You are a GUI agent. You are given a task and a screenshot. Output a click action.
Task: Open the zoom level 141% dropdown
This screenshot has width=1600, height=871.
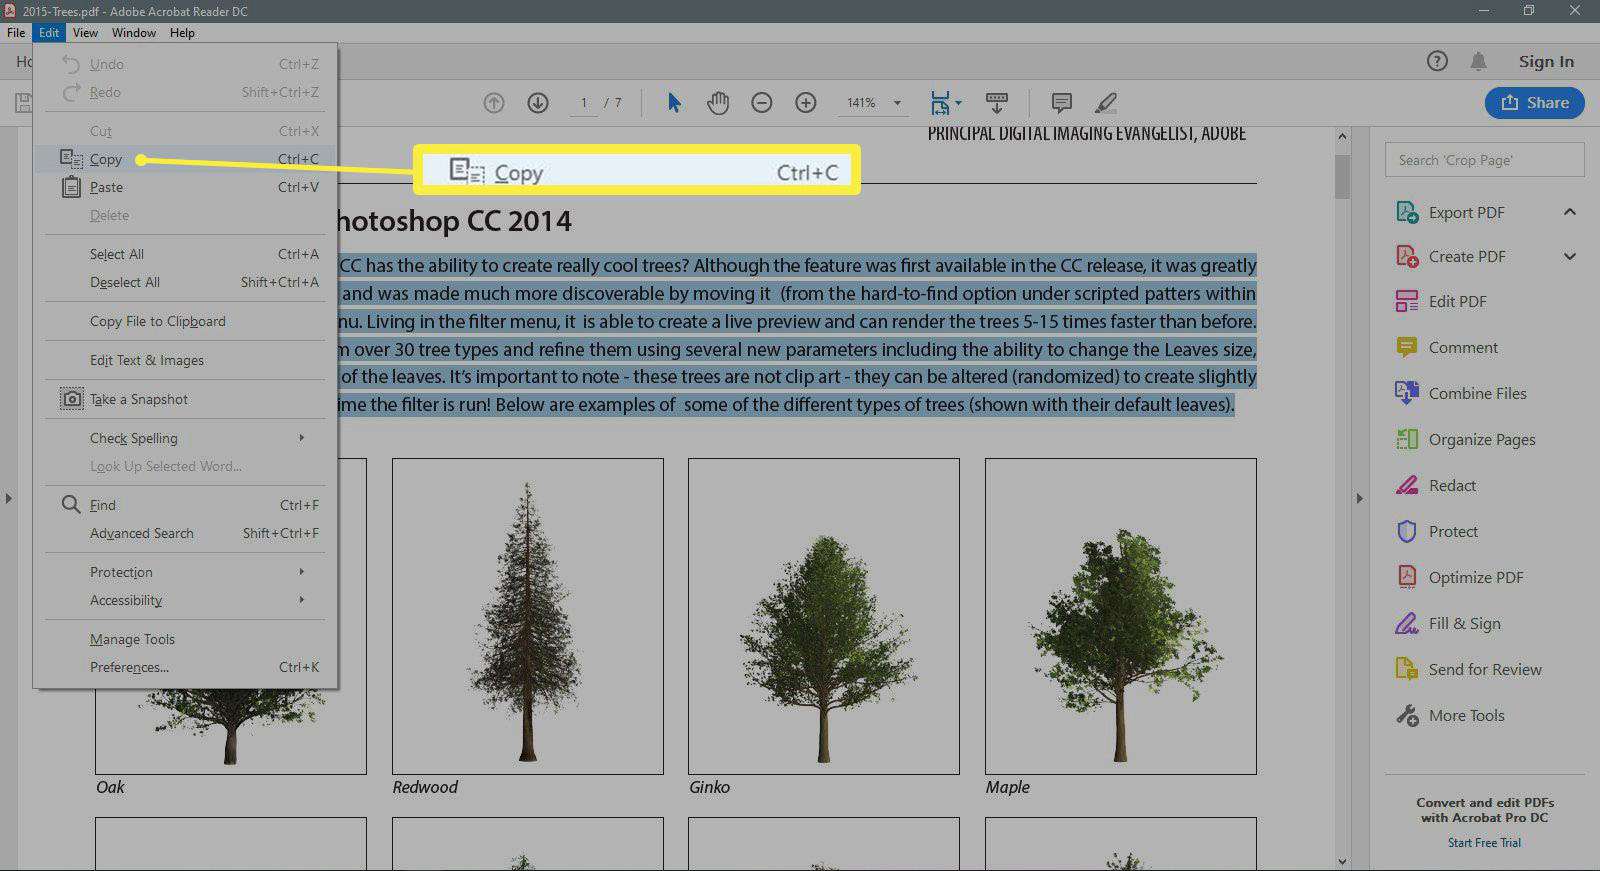coord(897,103)
